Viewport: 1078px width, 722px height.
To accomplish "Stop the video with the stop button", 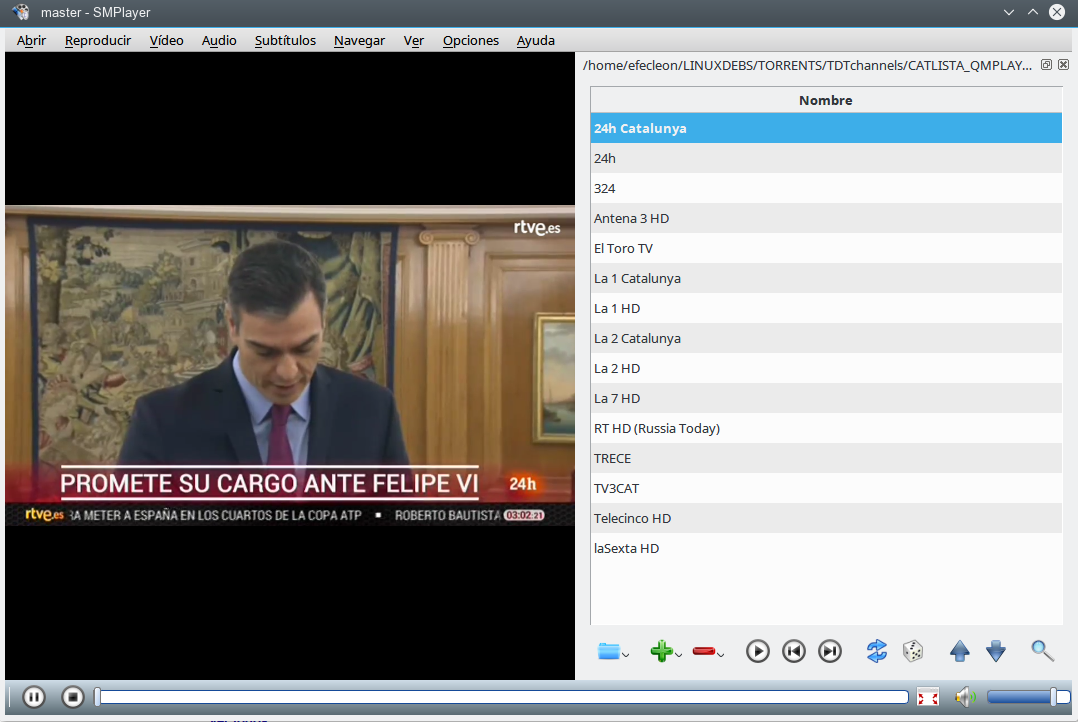I will point(72,697).
